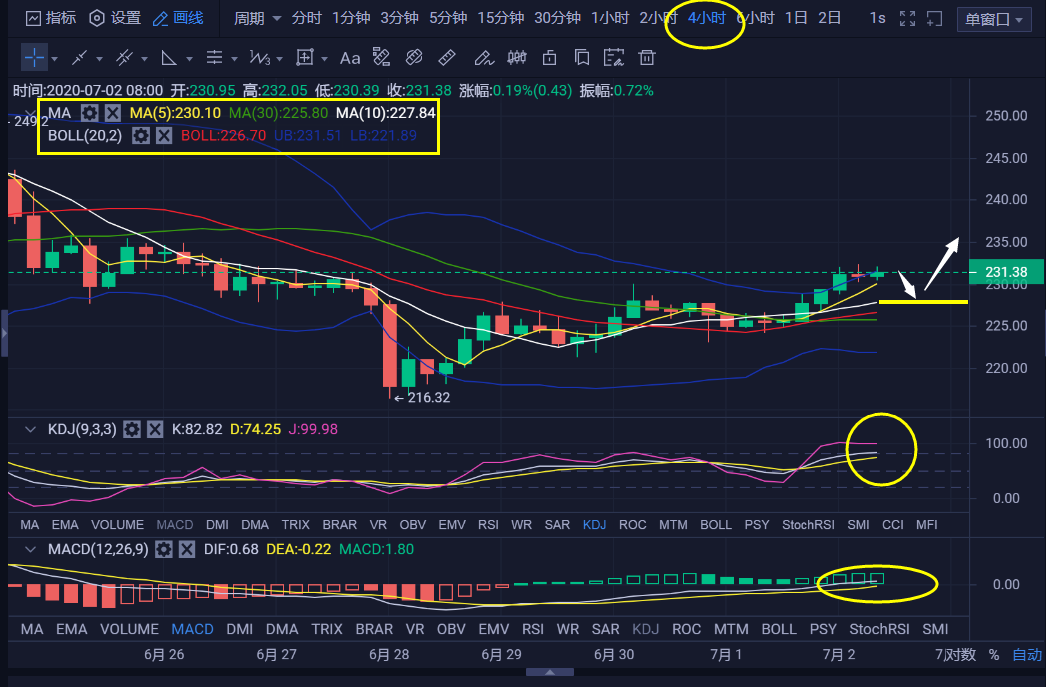Click the add chart window icon
This screenshot has height=687, width=1046.
tap(935, 19)
